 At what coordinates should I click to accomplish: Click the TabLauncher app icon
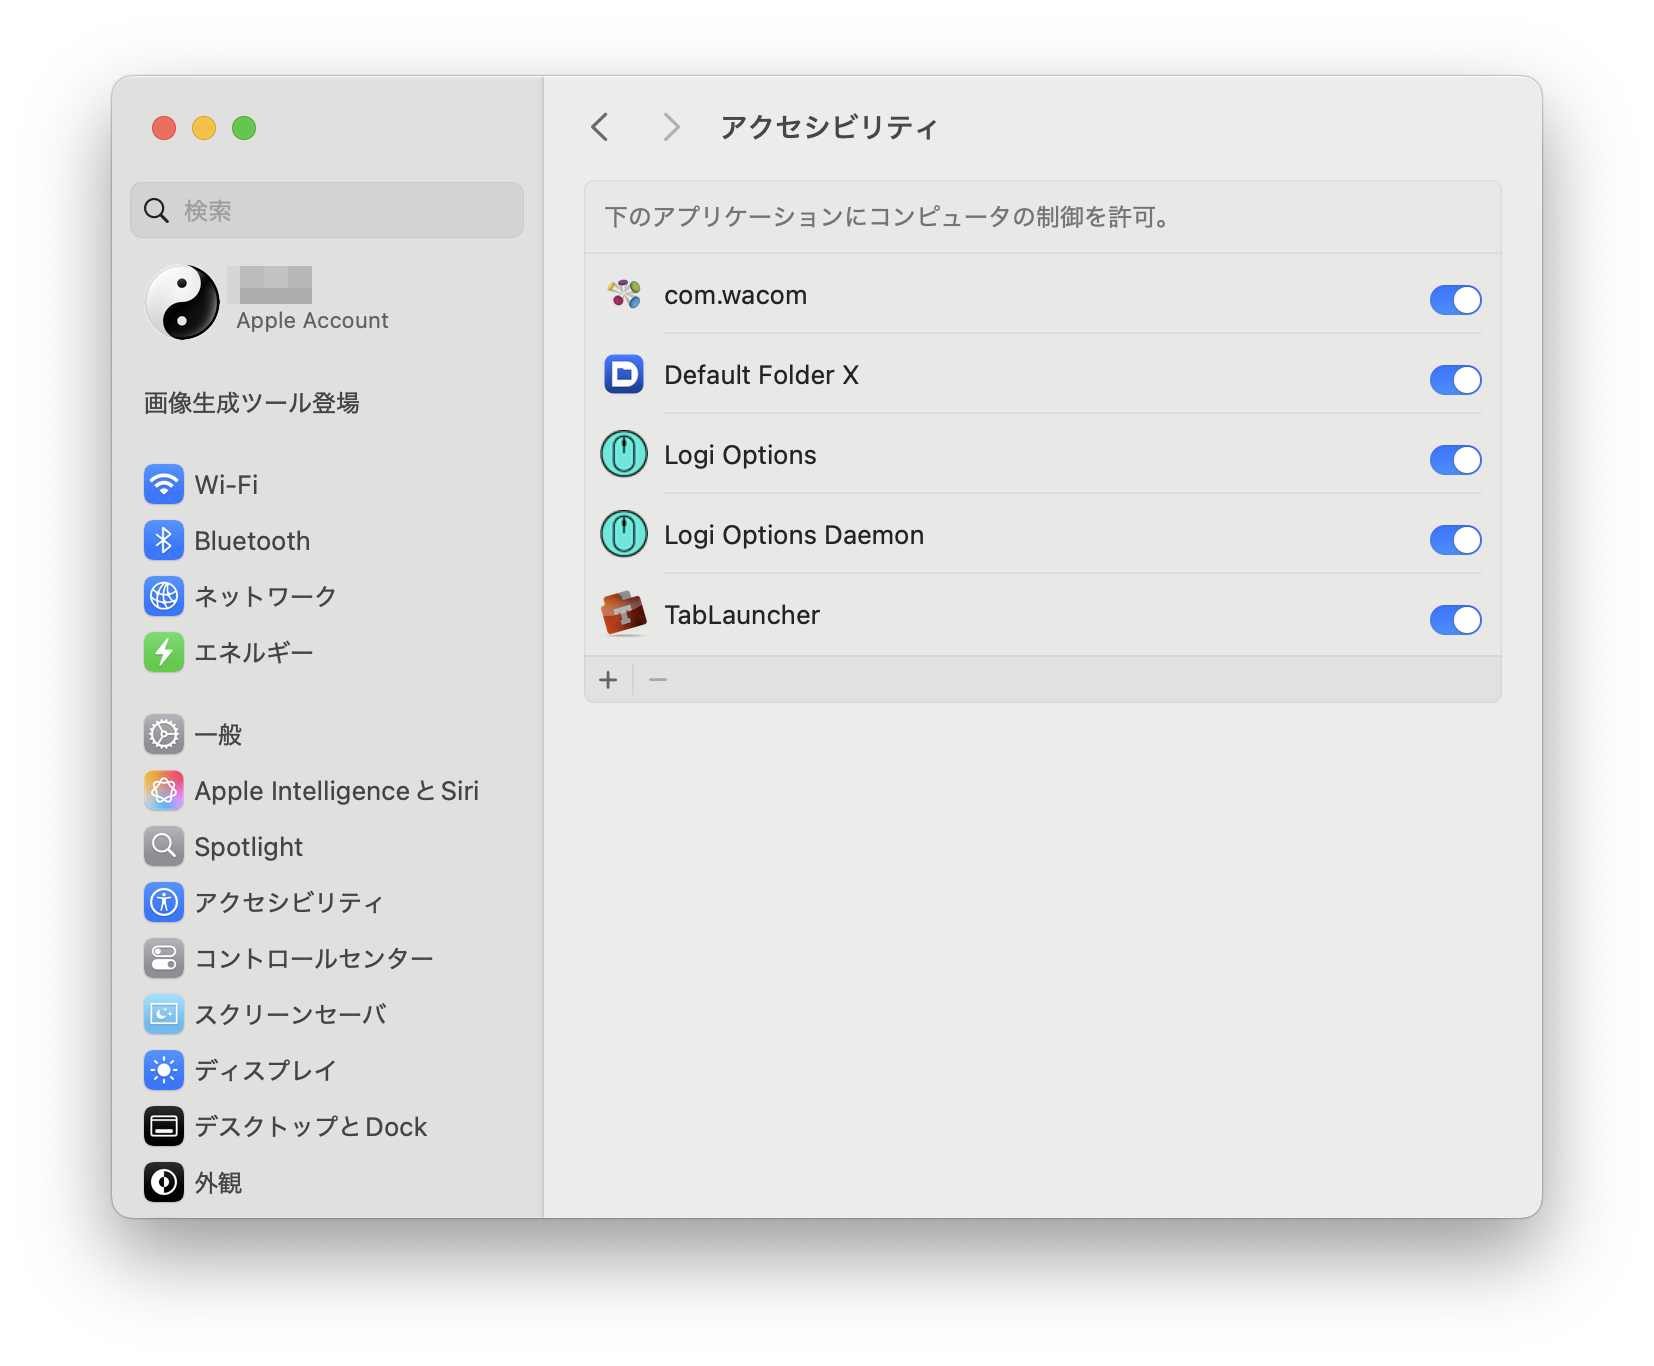tap(624, 615)
